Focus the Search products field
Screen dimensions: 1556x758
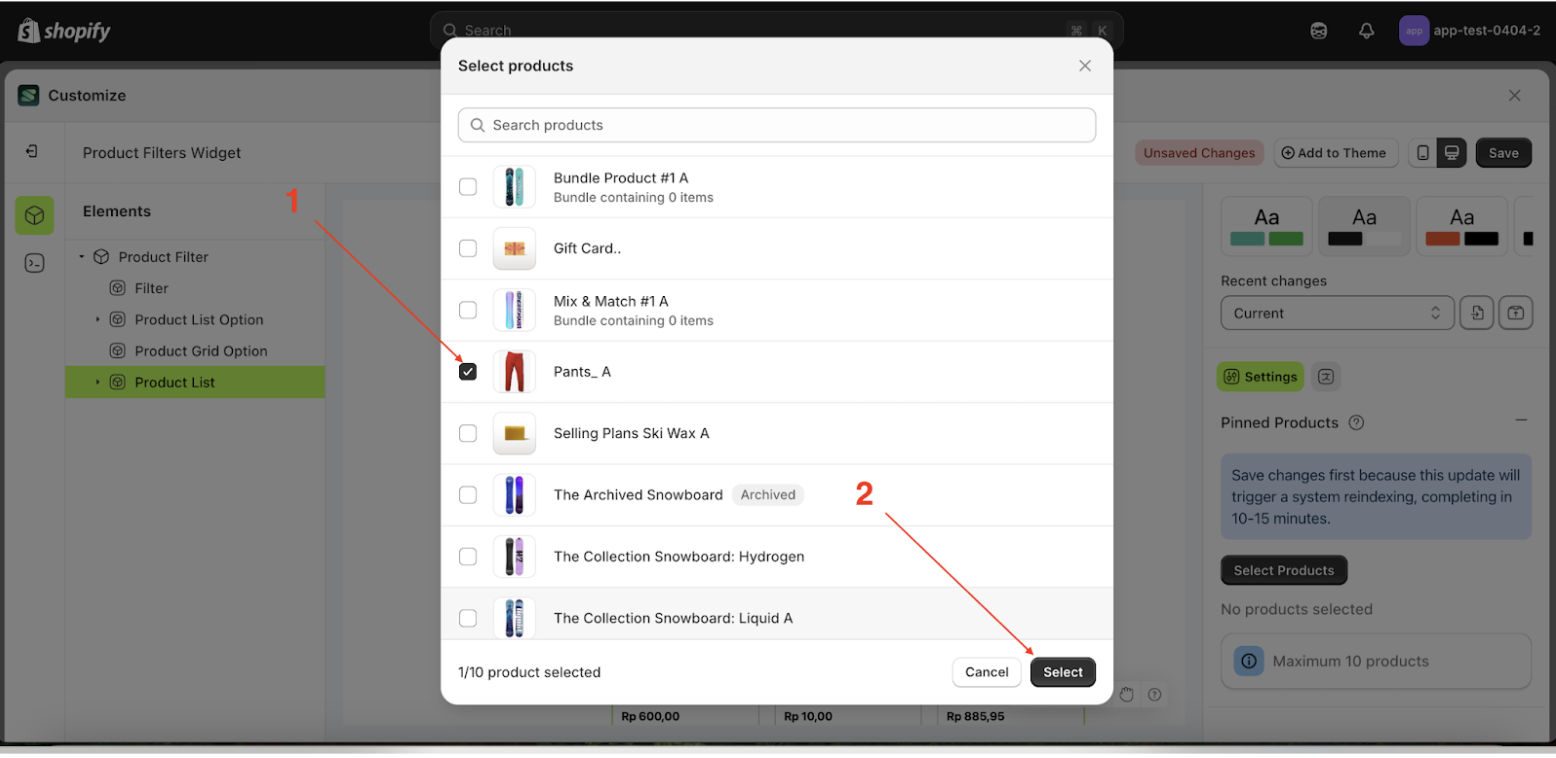pos(777,125)
